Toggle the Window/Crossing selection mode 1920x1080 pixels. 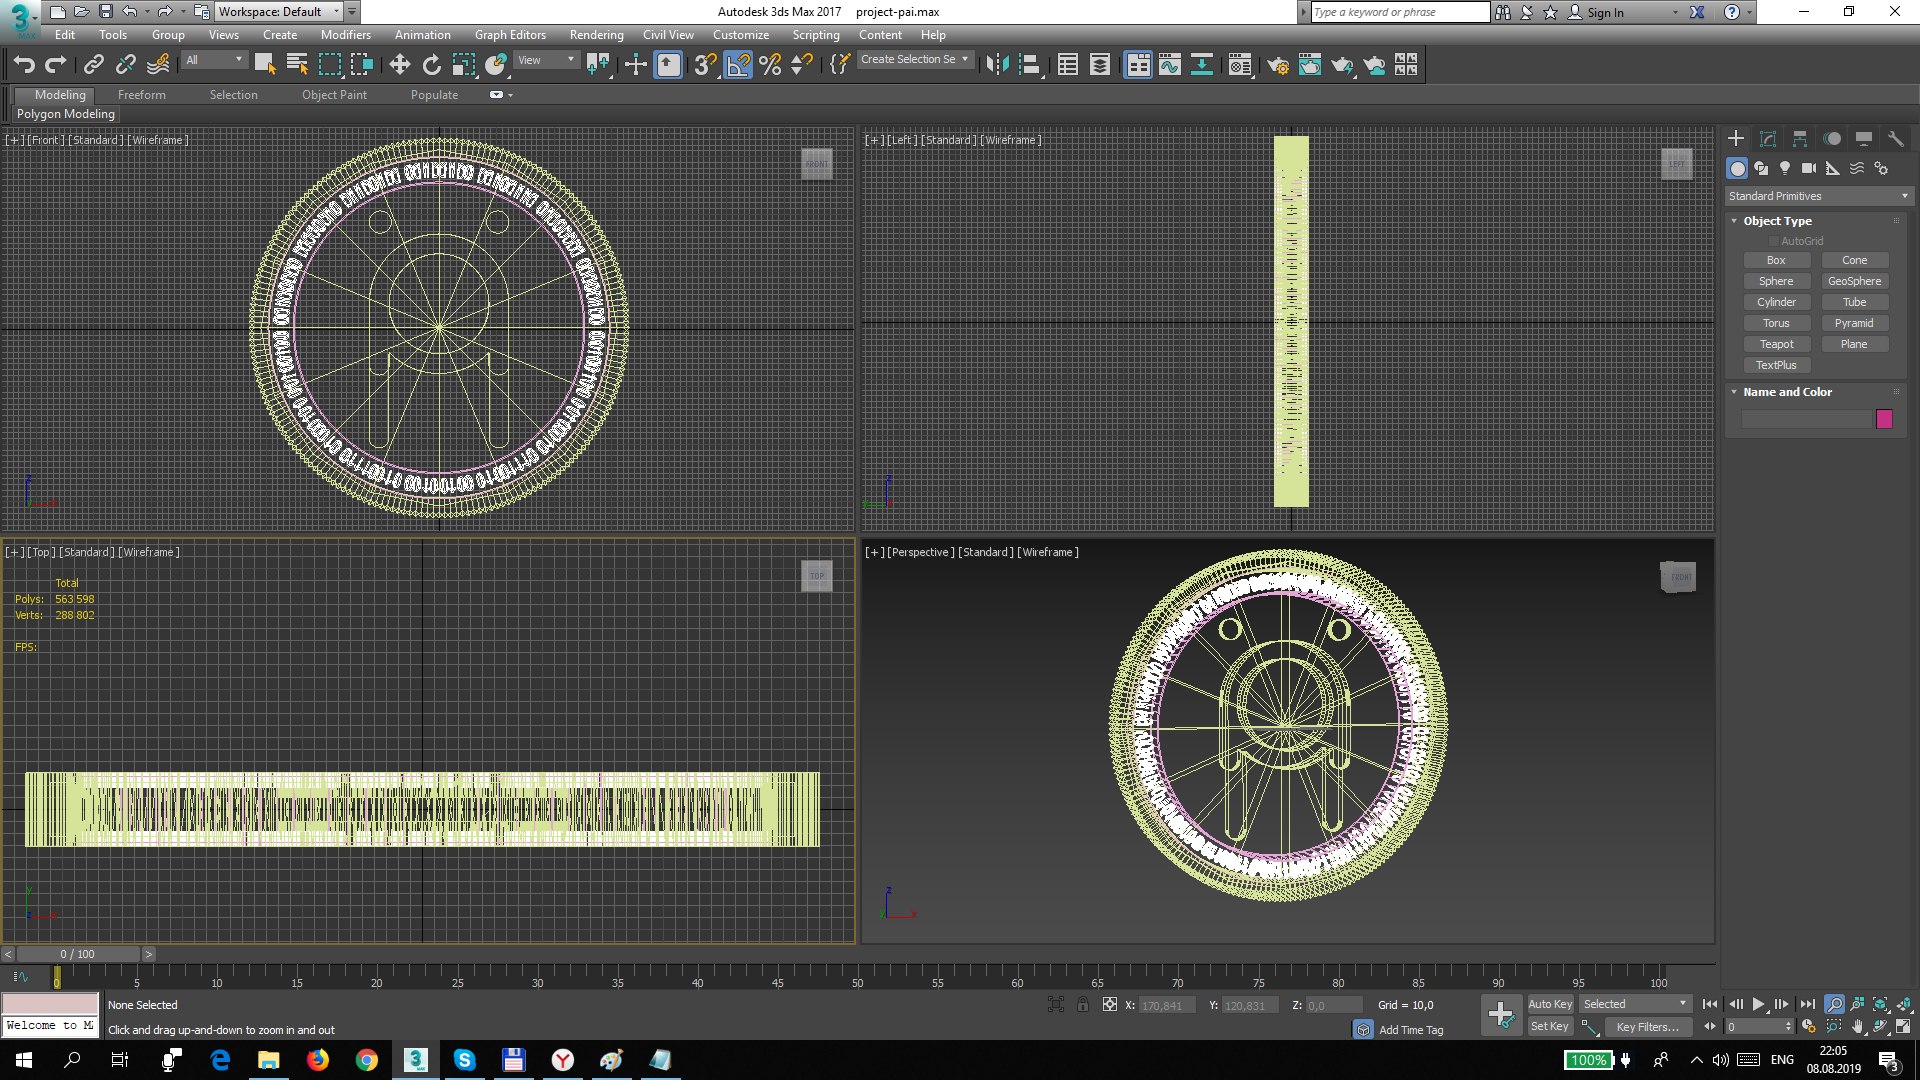pos(362,65)
